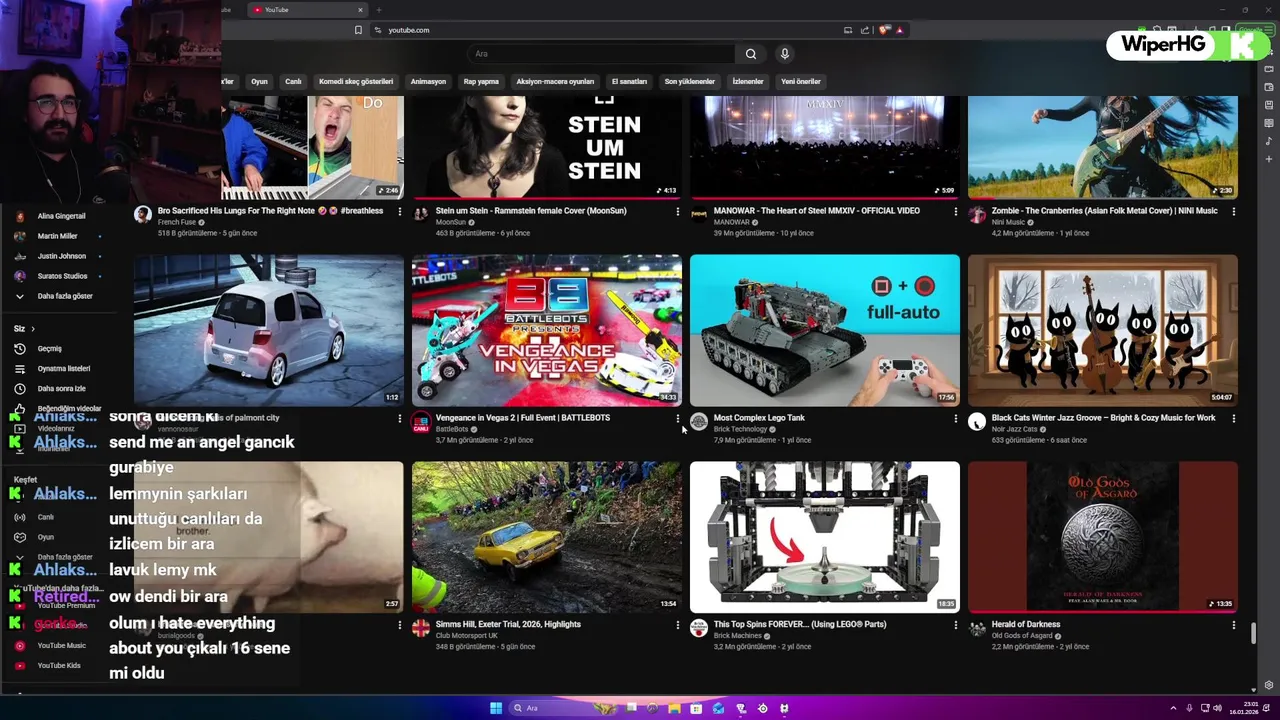Open more options for Zombie Cranberries cover
Screen dimensions: 1280x720
tap(1233, 211)
